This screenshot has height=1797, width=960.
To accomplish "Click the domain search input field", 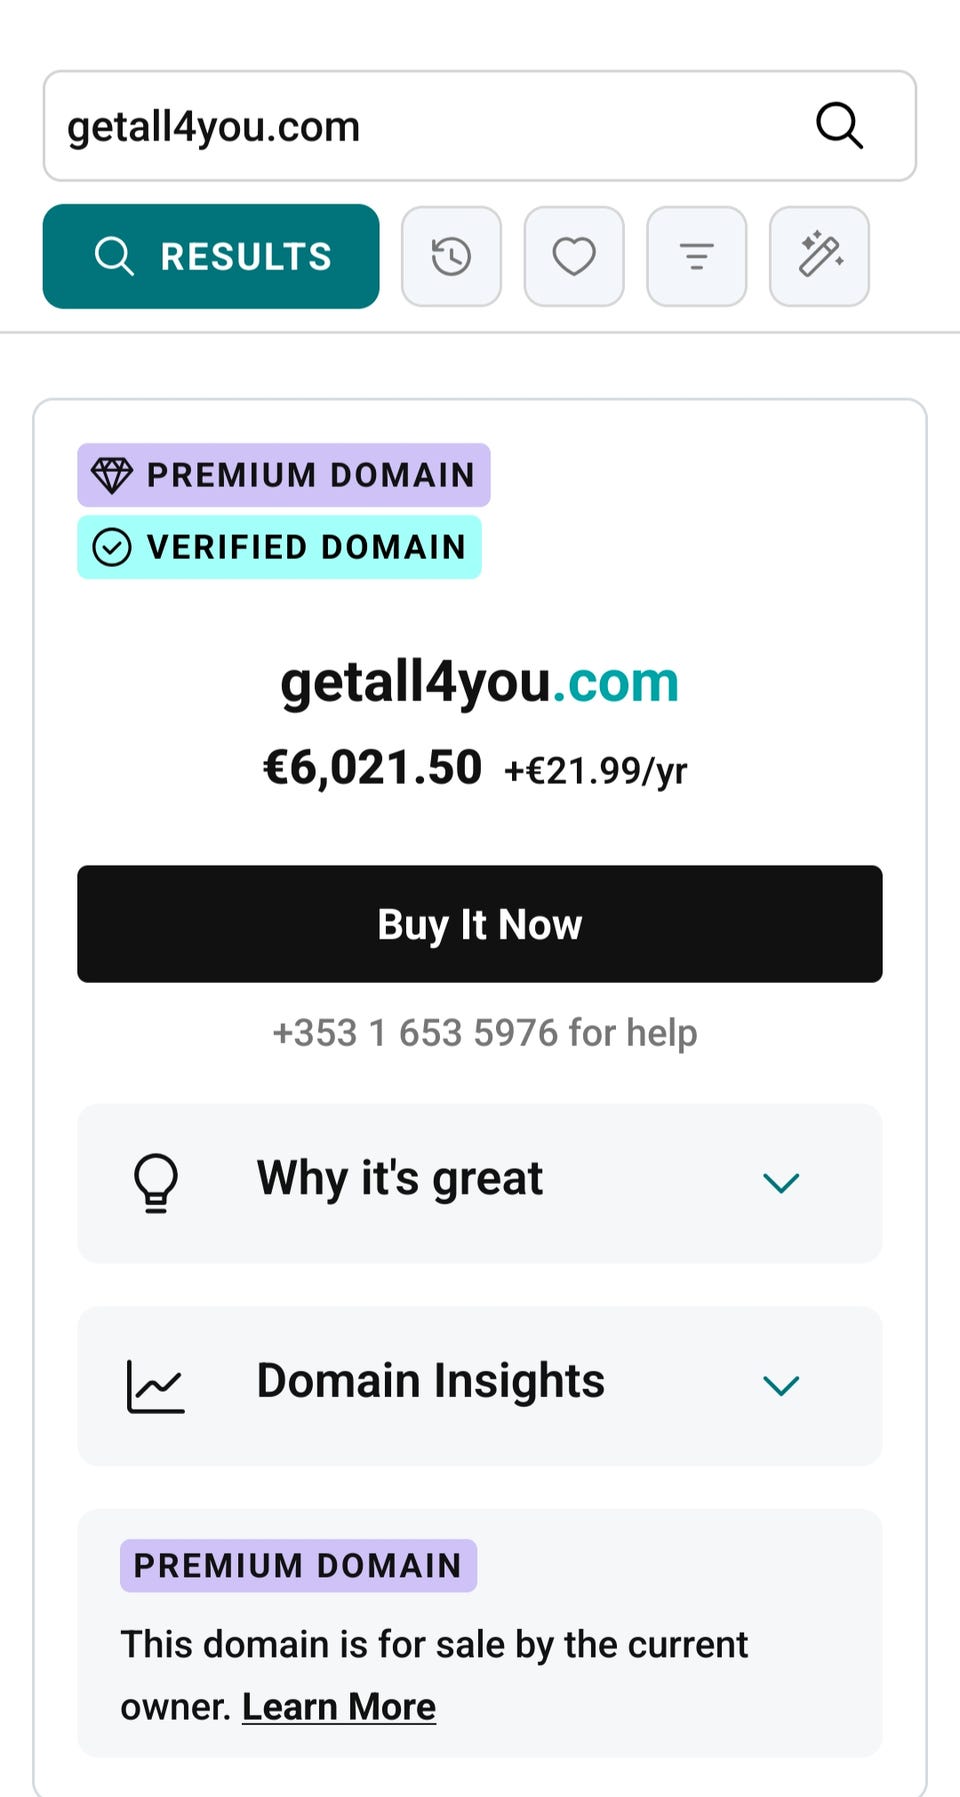I will pos(420,126).
